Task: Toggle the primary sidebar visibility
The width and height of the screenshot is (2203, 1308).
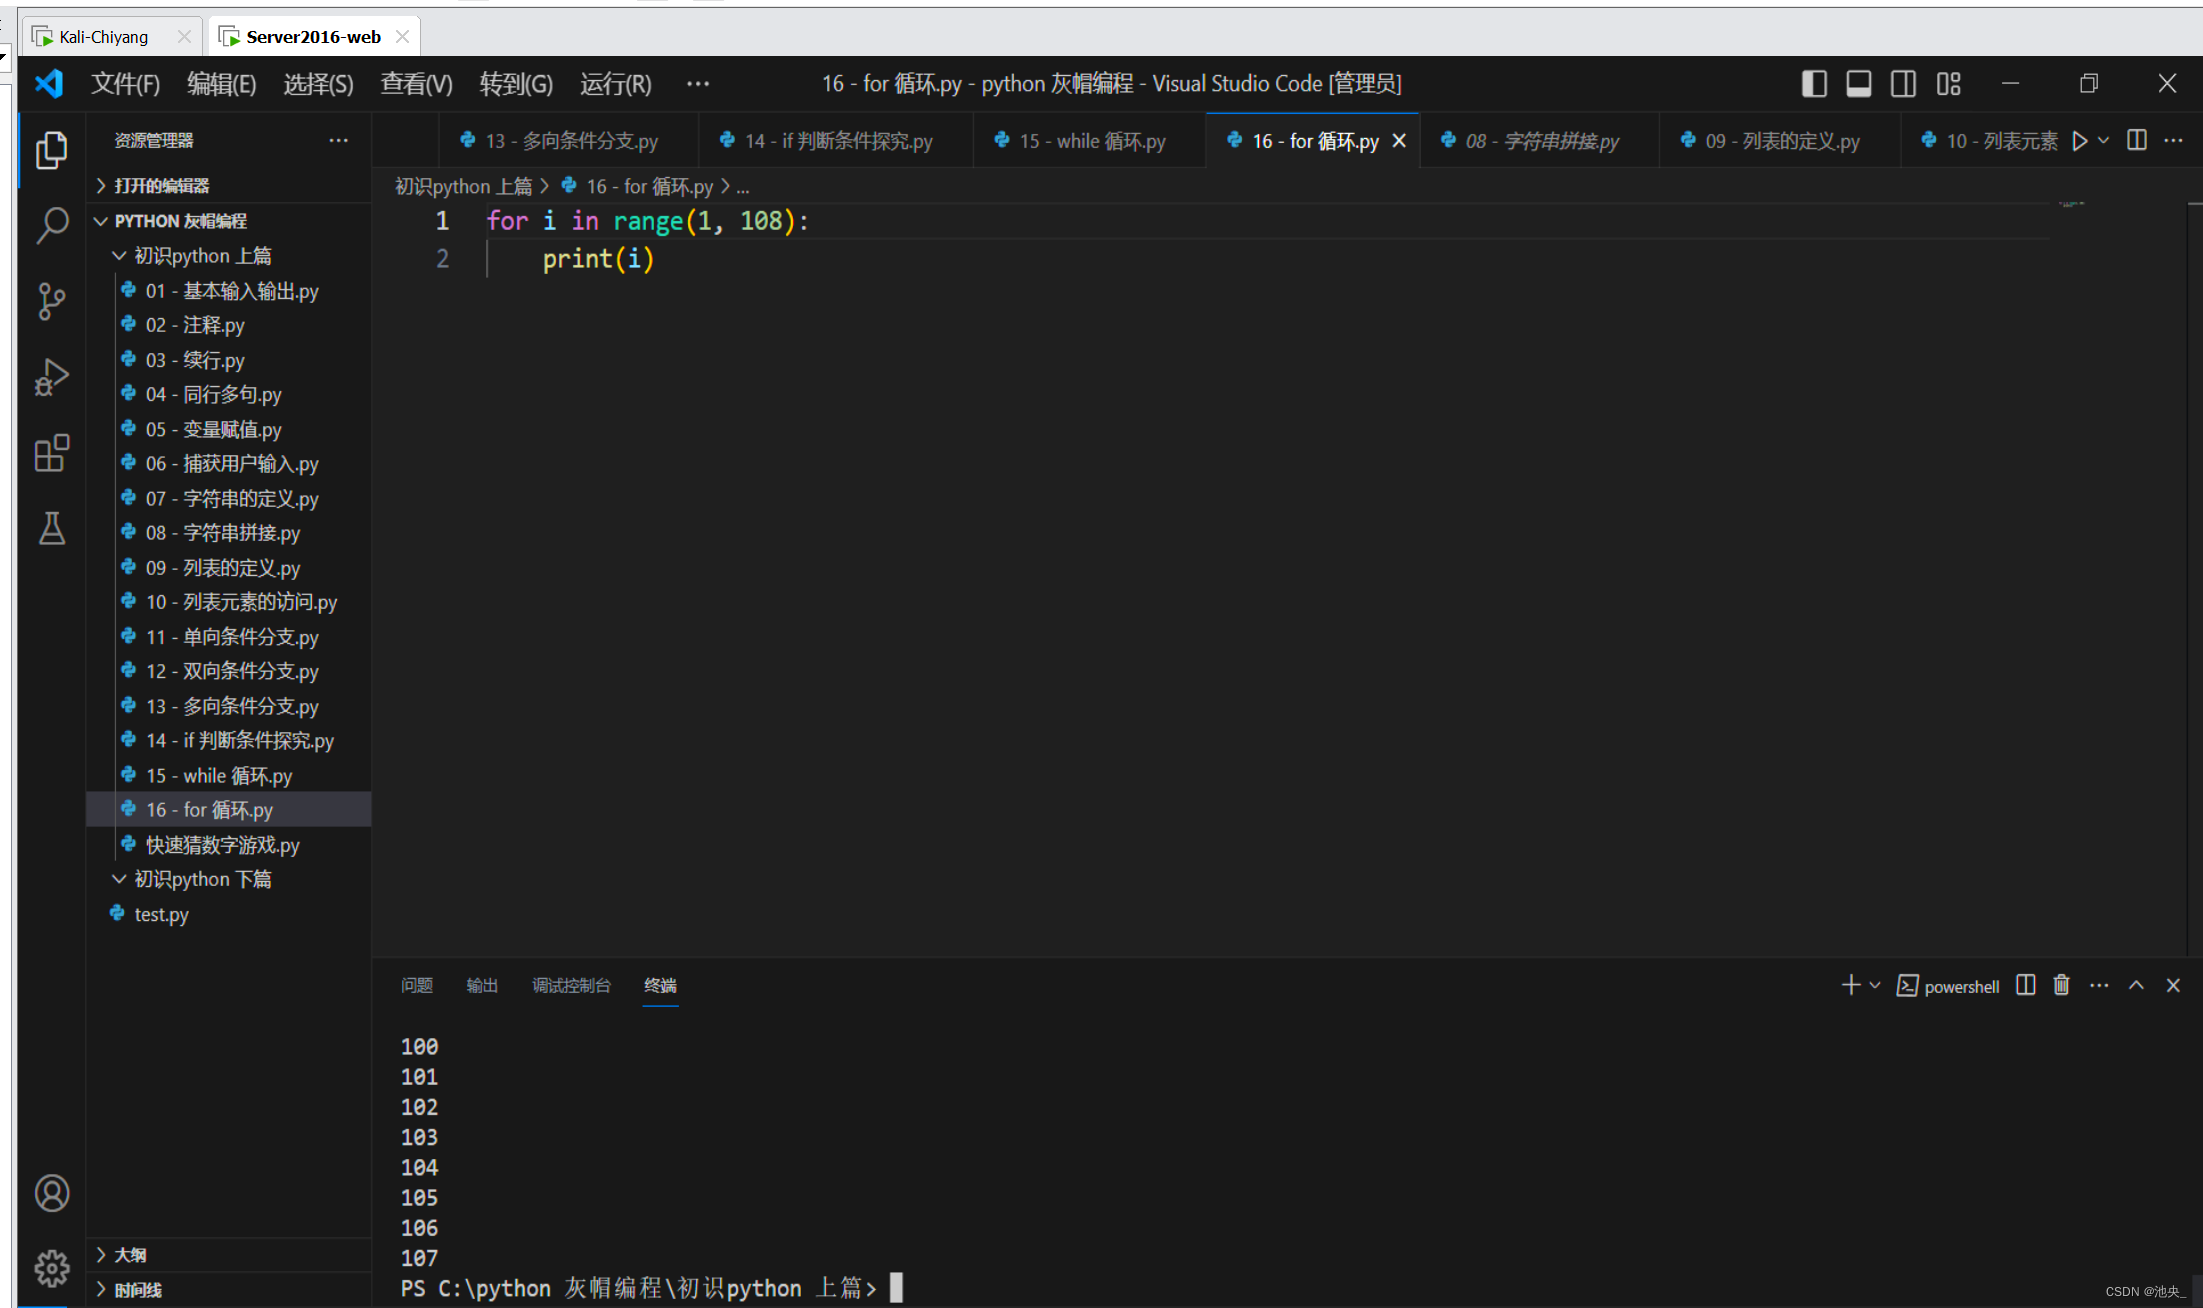Action: coord(1814,83)
